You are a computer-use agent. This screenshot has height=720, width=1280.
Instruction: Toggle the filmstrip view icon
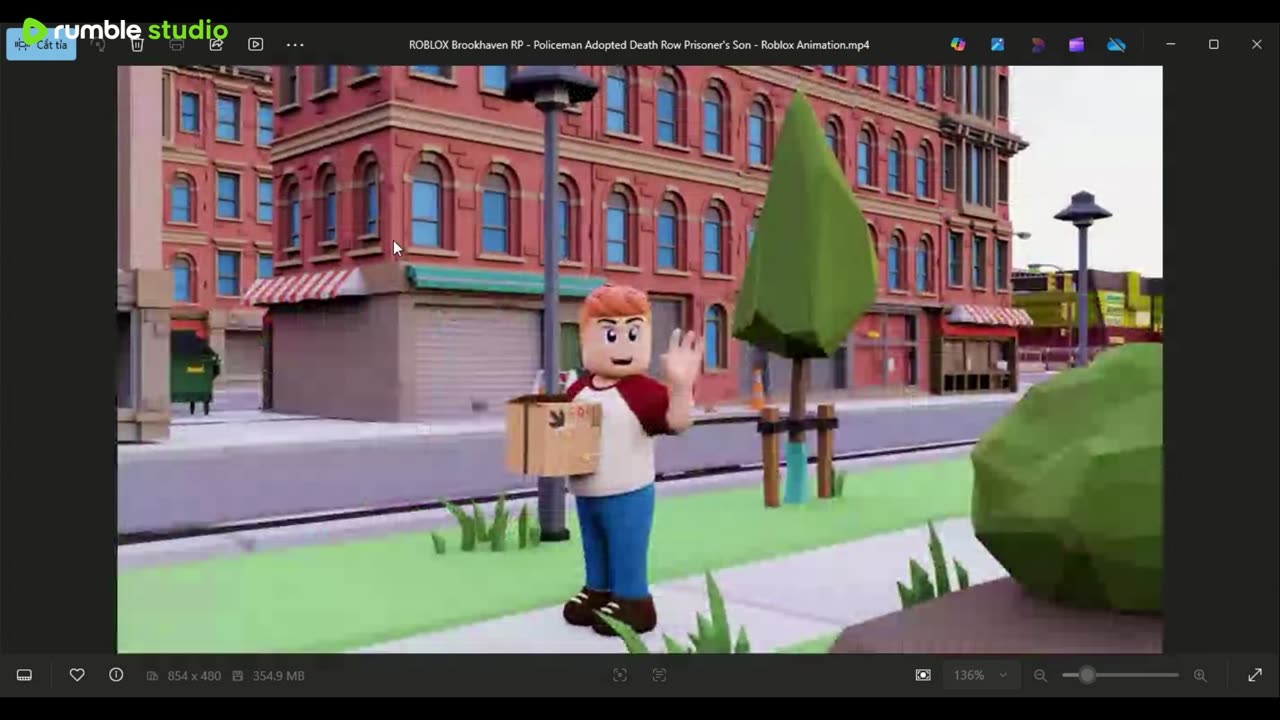tap(24, 675)
